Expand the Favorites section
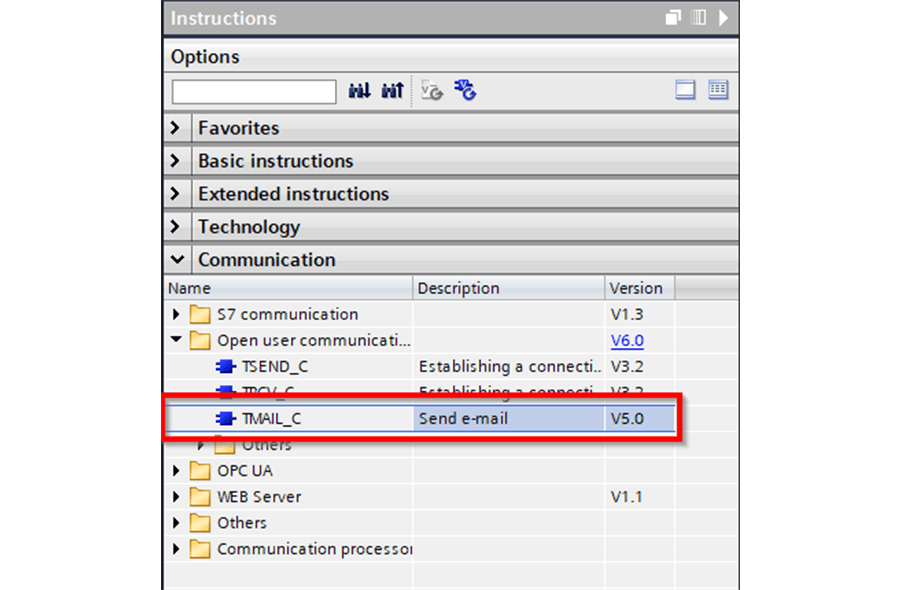Image resolution: width=900 pixels, height=590 pixels. [x=176, y=128]
